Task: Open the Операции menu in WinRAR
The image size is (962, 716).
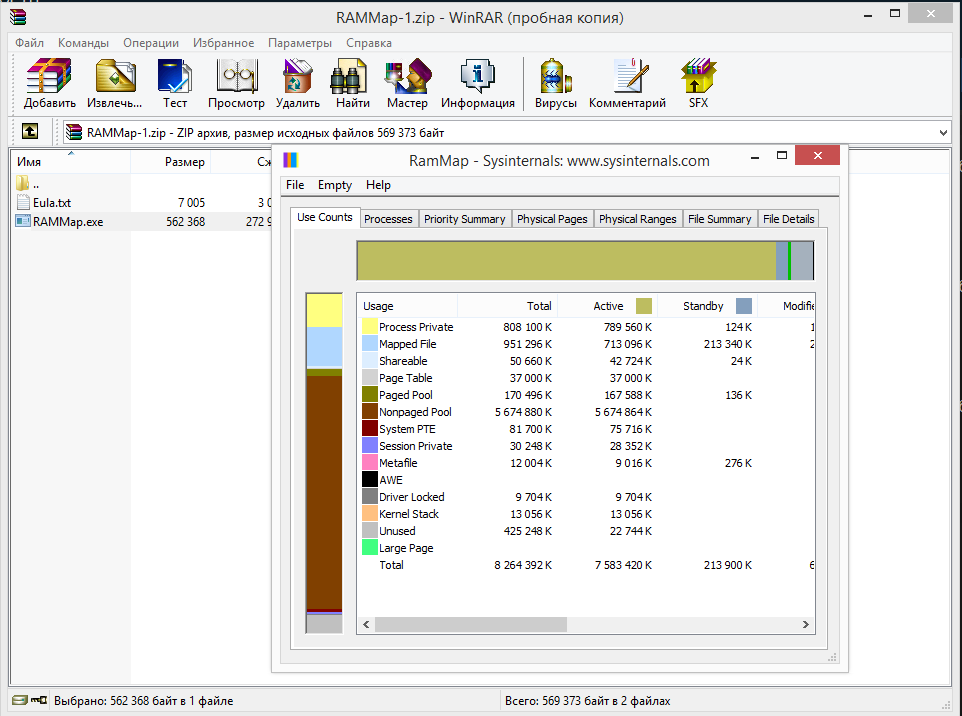Action: click(x=151, y=43)
